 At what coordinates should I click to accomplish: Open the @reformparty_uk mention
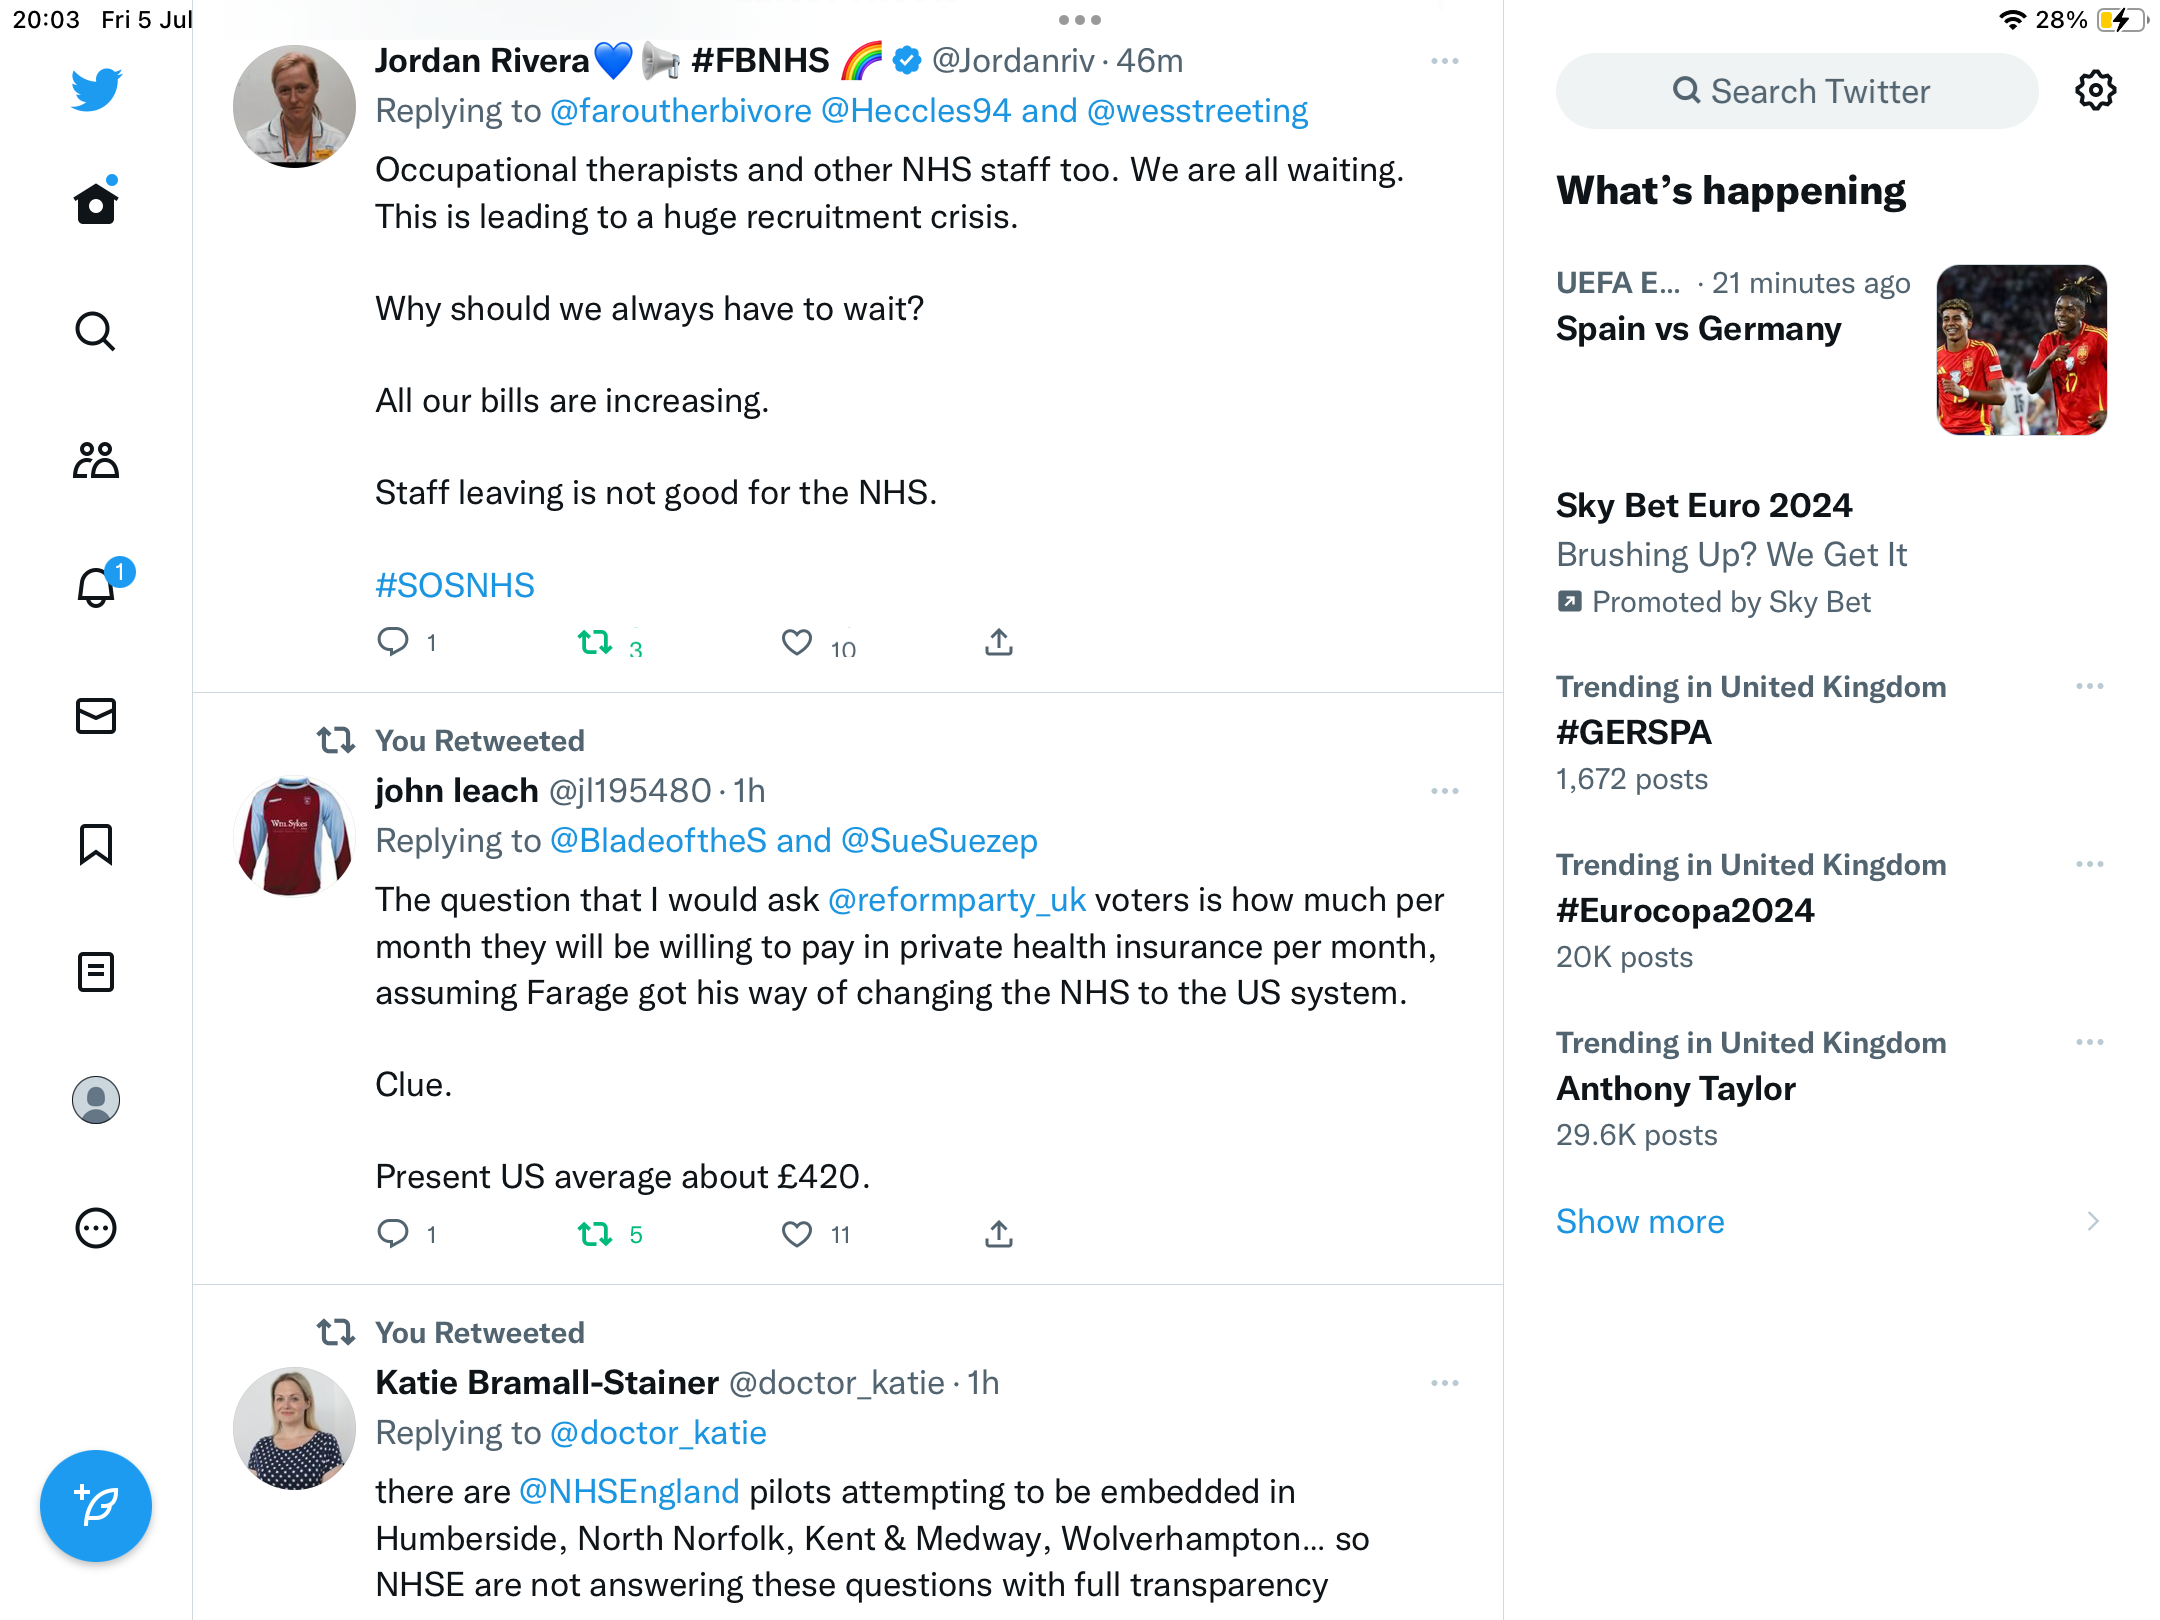tap(957, 900)
